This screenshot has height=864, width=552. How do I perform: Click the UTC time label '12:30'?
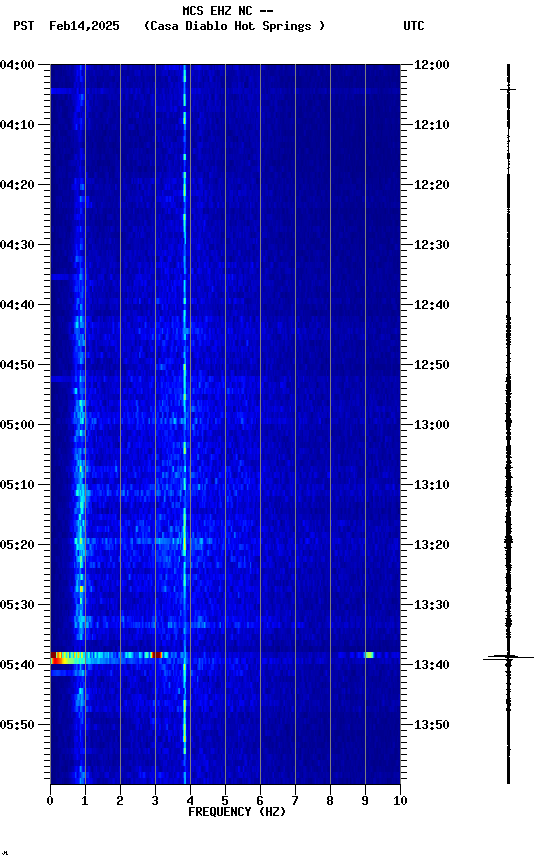pos(432,245)
